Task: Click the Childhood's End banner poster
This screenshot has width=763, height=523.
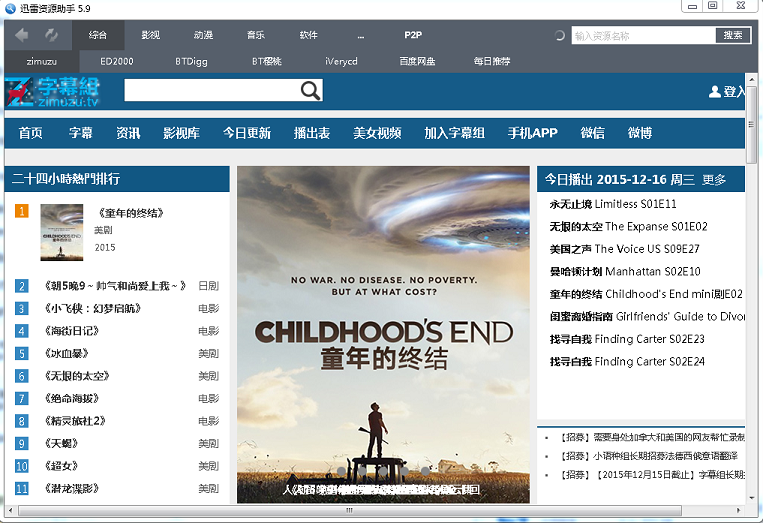Action: point(383,335)
